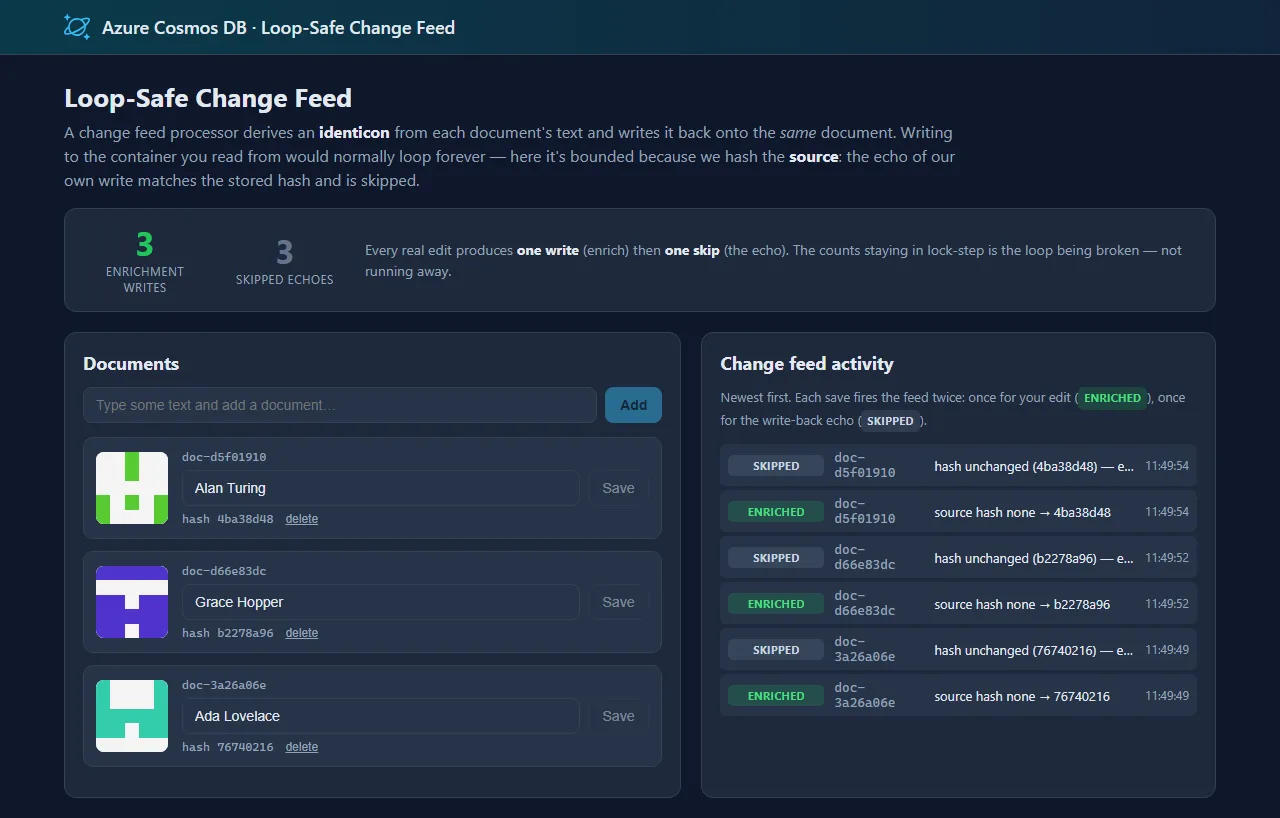This screenshot has height=818, width=1280.
Task: Click the Enrichment Writes counter value
Action: pyautogui.click(x=145, y=244)
